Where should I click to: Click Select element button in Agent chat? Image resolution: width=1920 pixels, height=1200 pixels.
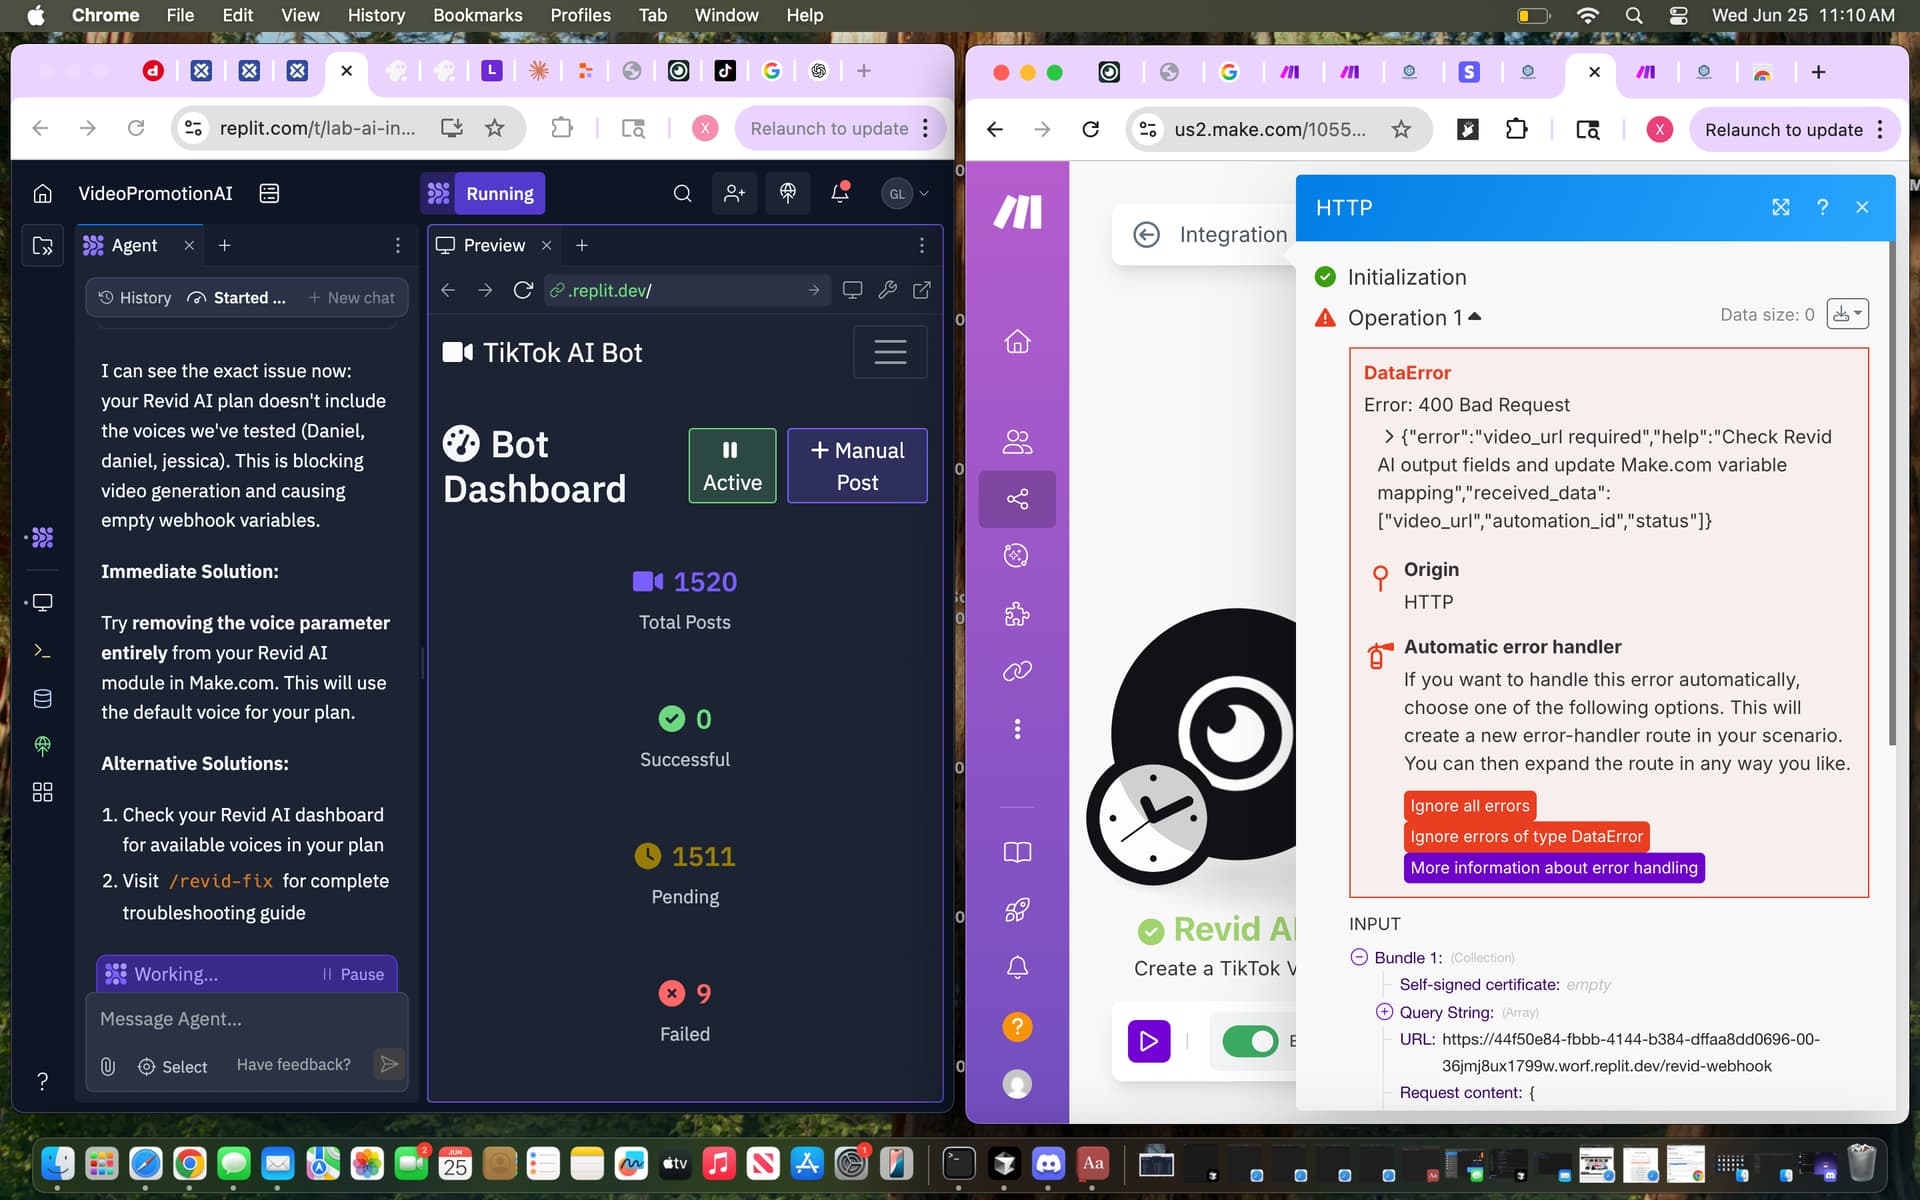tap(172, 1067)
